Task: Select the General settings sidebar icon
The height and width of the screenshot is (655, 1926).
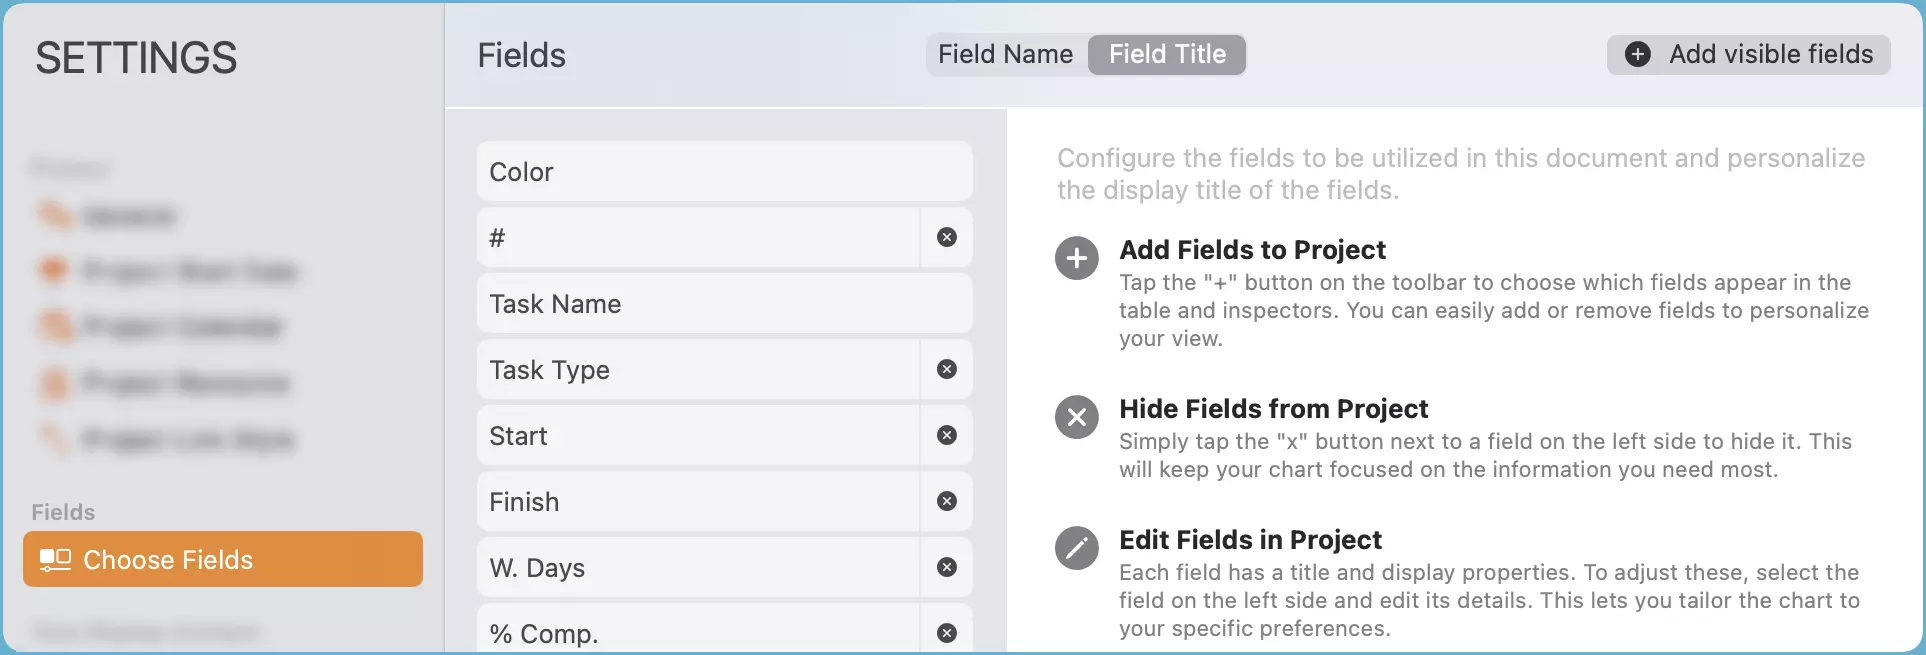Action: pyautogui.click(x=55, y=214)
